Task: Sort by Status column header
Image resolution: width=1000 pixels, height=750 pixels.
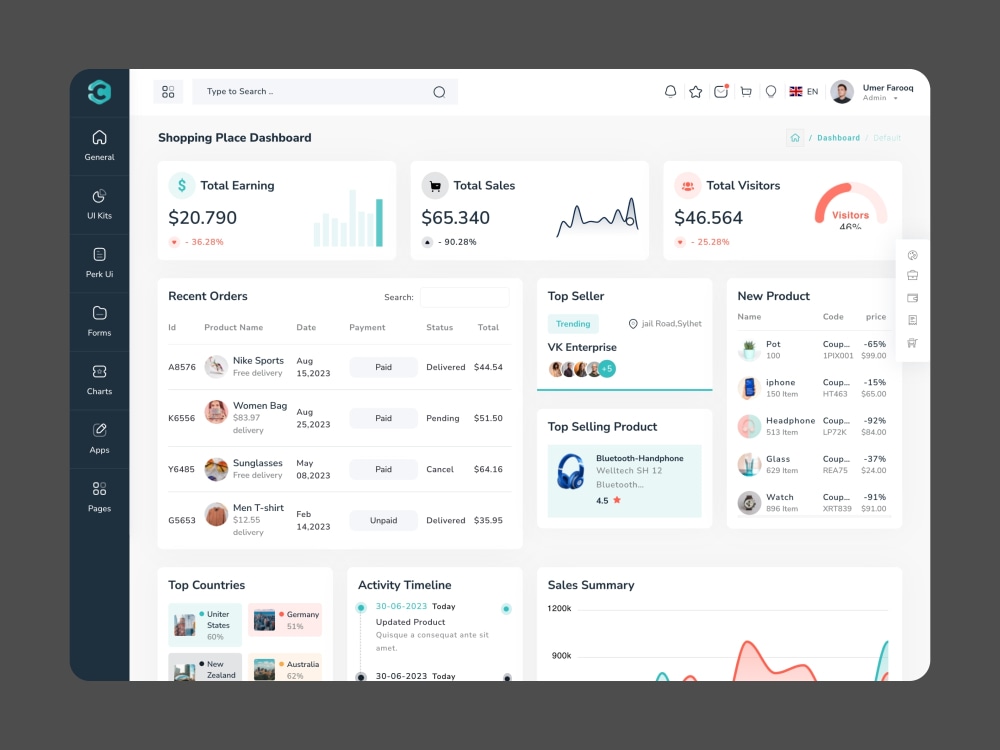Action: pos(439,327)
